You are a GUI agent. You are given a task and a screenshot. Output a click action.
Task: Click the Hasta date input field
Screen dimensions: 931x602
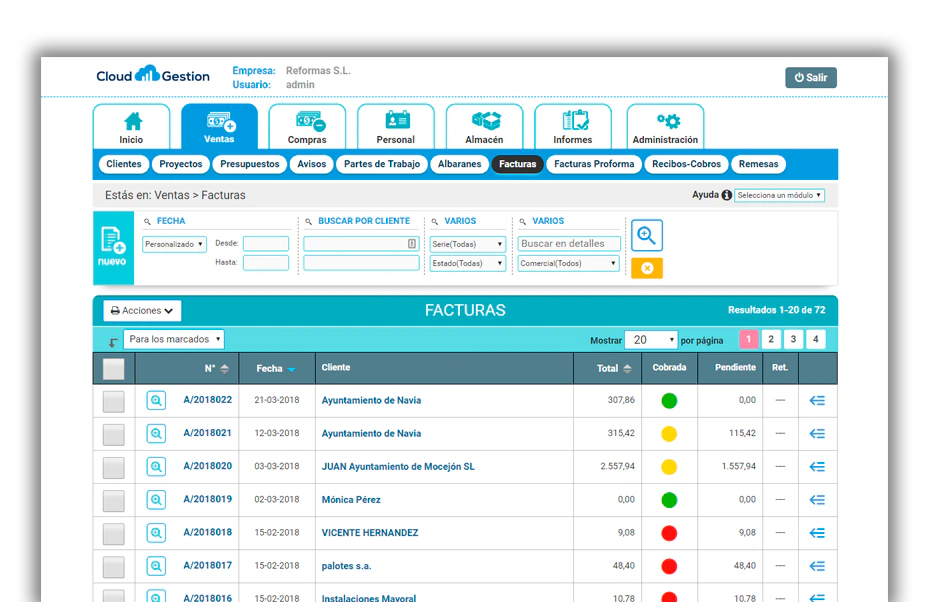tap(265, 262)
